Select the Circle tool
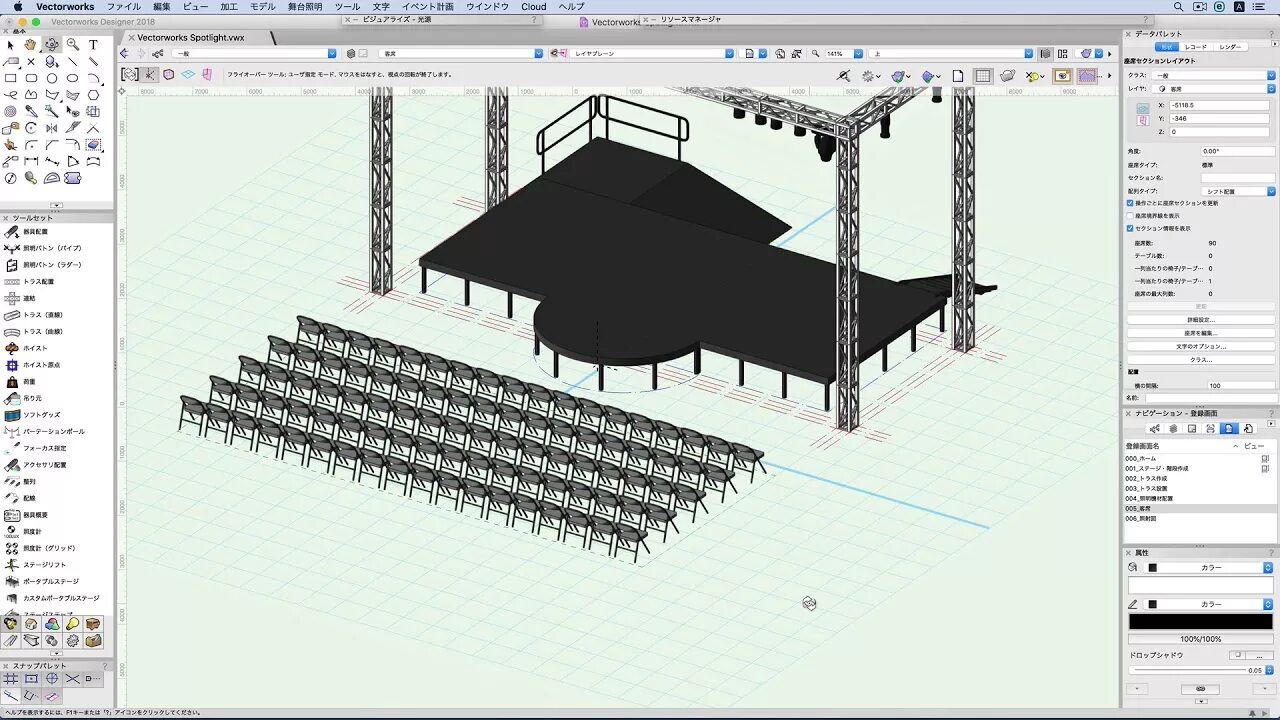Screen dimensions: 1280x720 tap(52, 78)
